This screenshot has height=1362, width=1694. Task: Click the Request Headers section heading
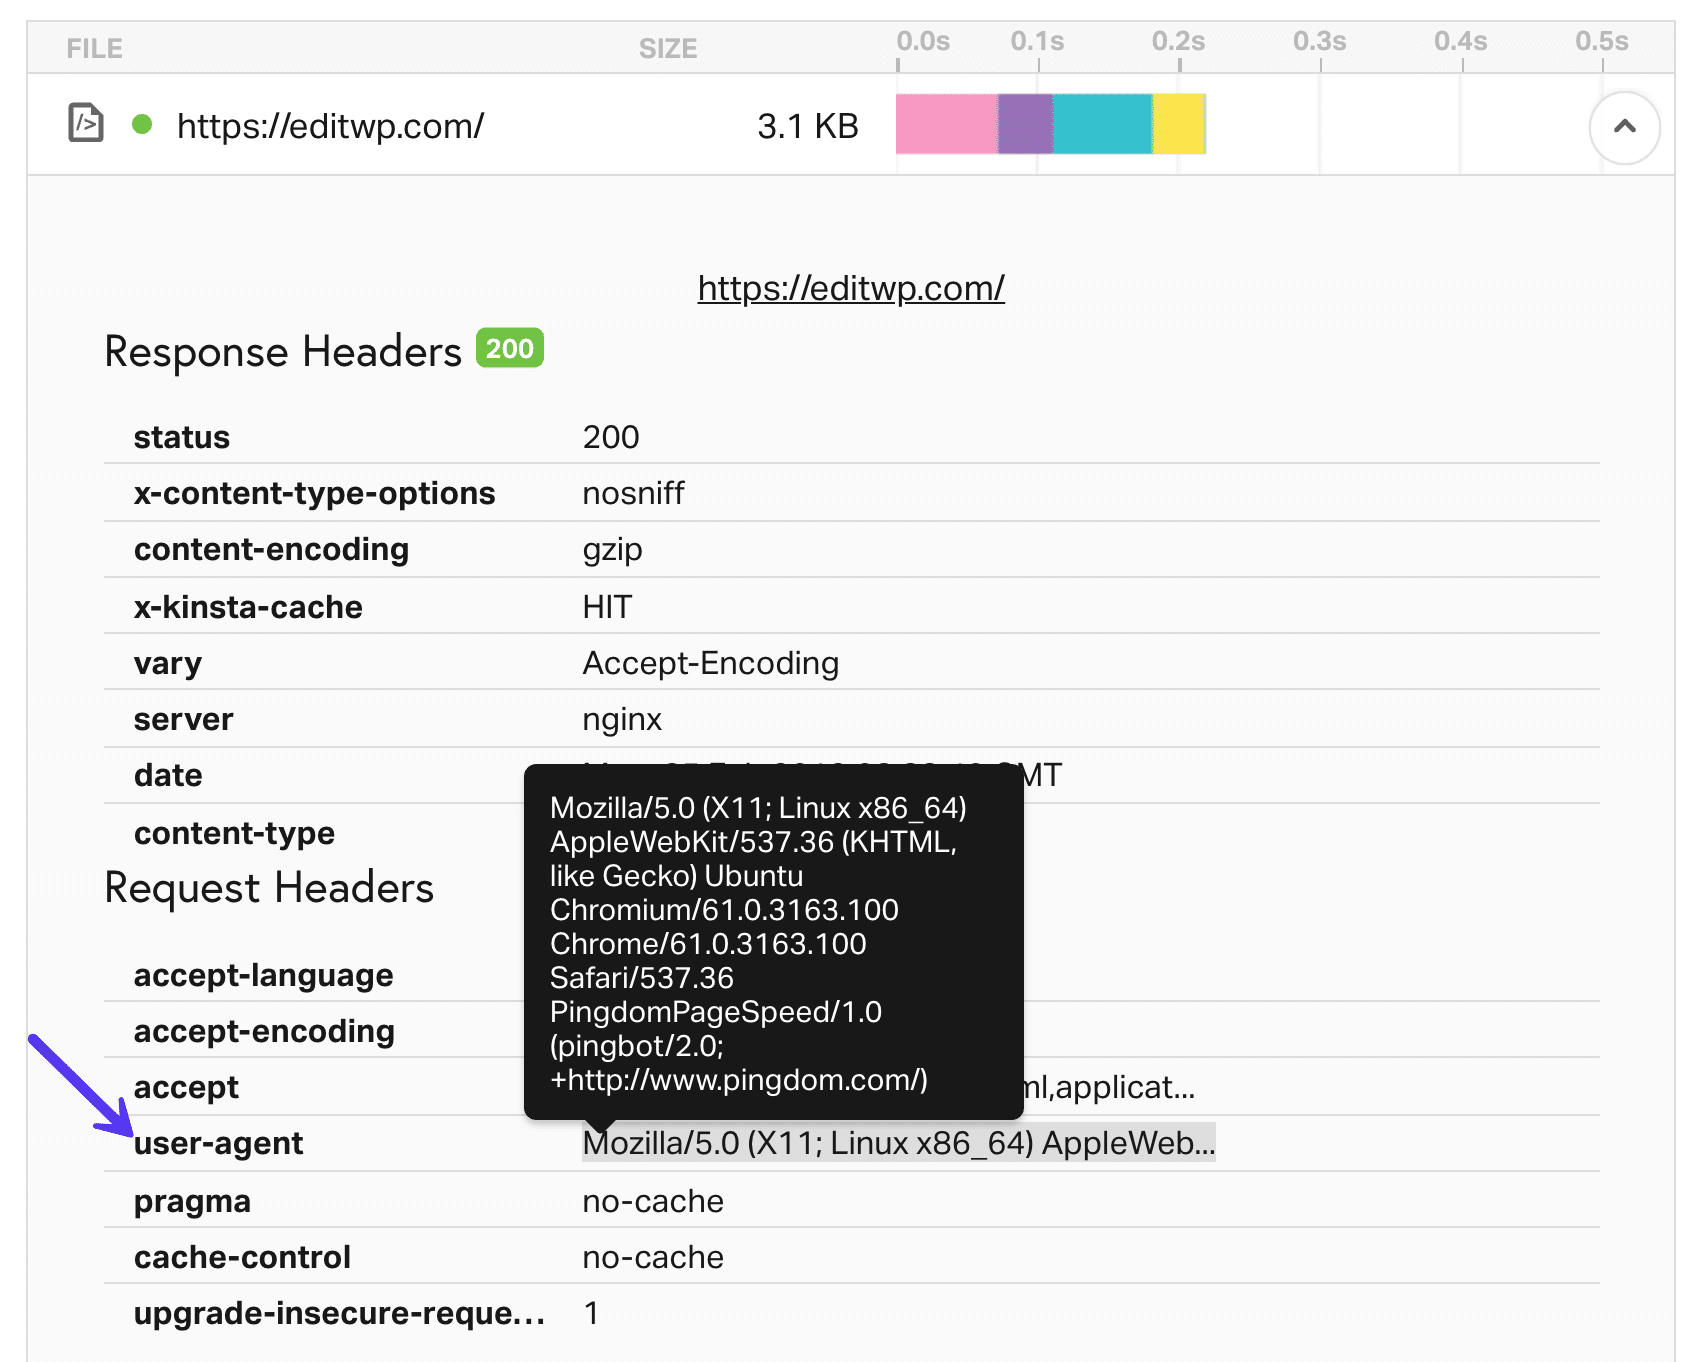[x=270, y=887]
